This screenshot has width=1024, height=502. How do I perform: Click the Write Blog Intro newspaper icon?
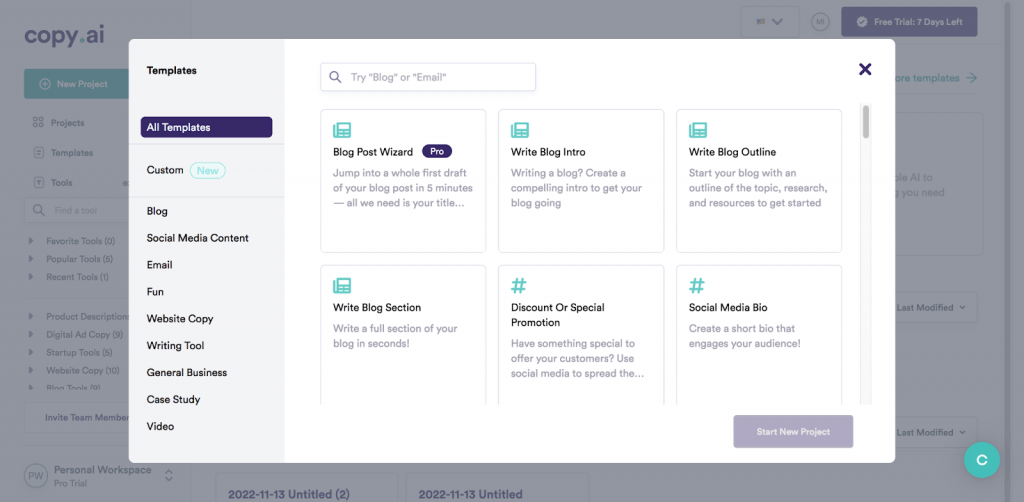pyautogui.click(x=520, y=130)
